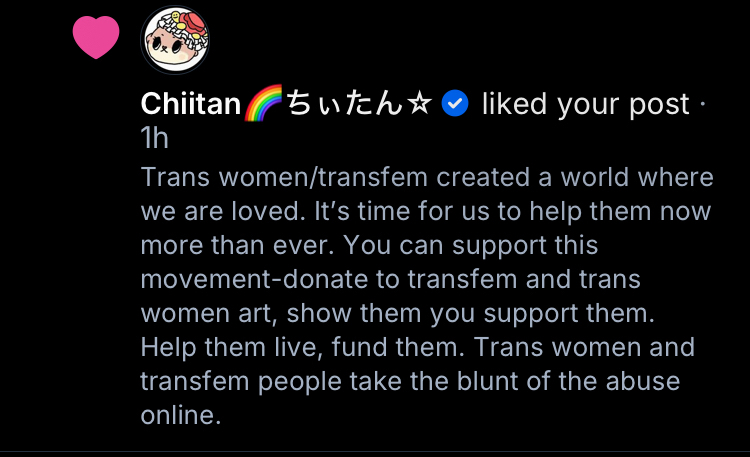Screen dimensions: 750x457
Task: Click the word "abuse" in the post
Action: coord(645,382)
